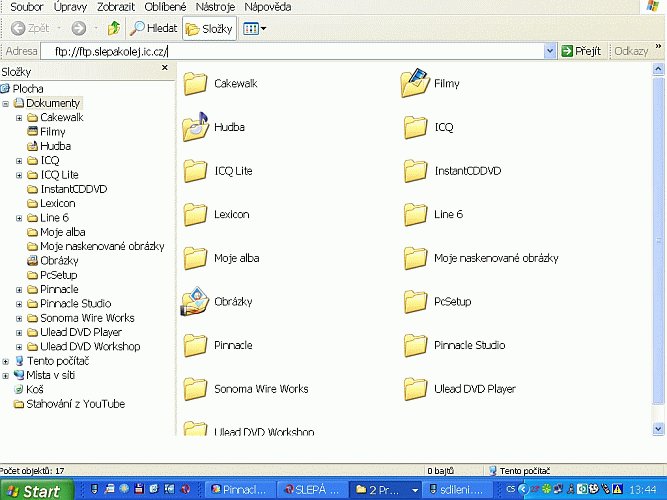Open the address bar dropdown arrow

point(549,51)
